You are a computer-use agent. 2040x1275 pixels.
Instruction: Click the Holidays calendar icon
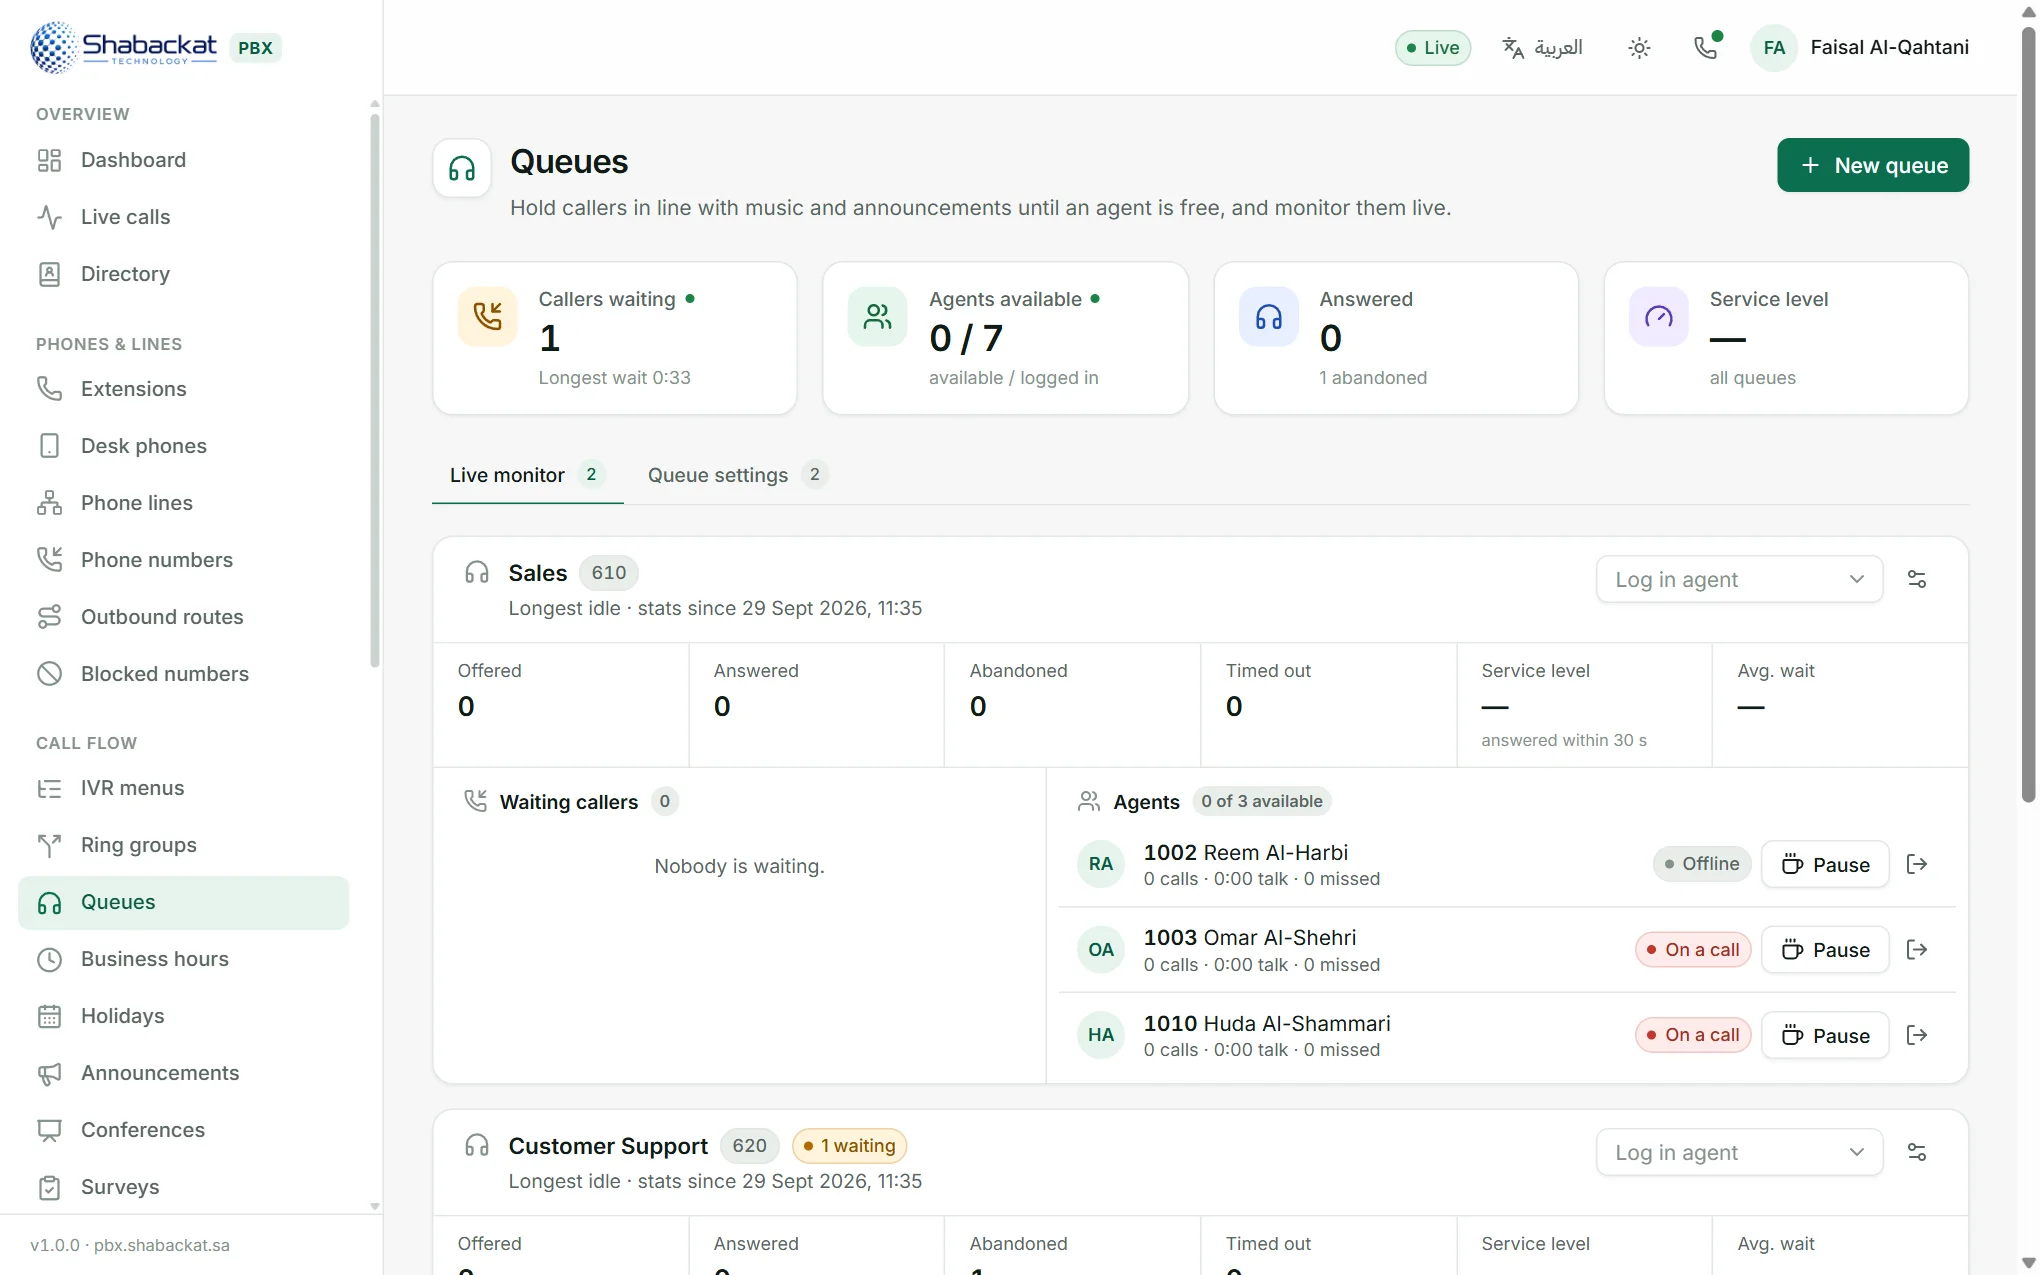pos(49,1017)
